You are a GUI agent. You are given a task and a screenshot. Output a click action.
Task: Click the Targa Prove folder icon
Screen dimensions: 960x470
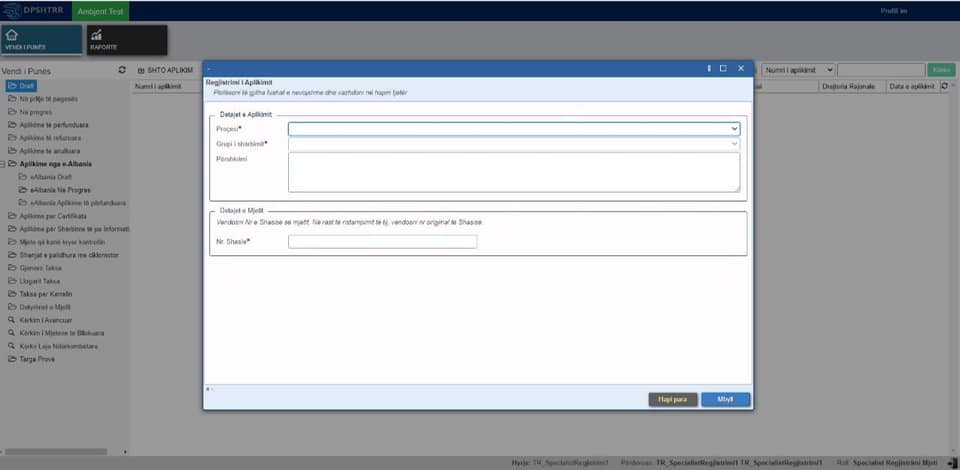coord(12,359)
